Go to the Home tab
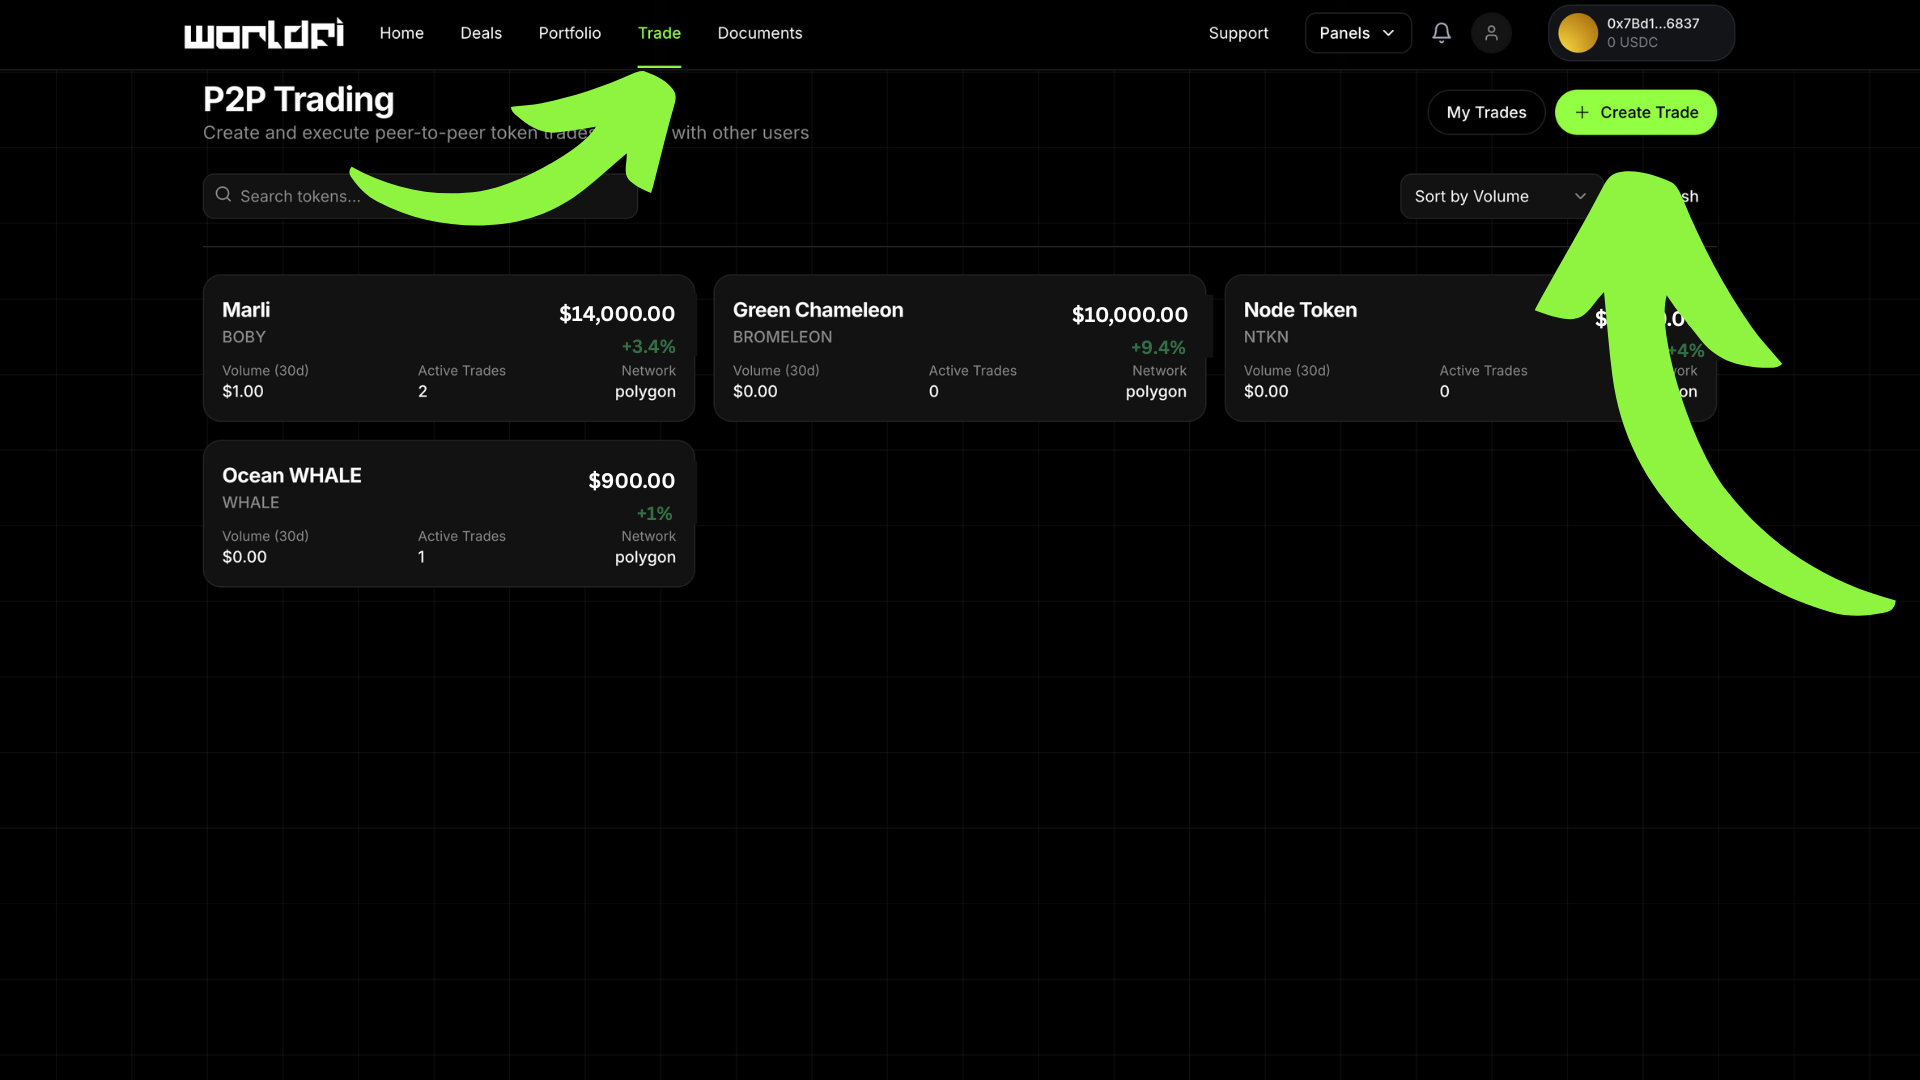The height and width of the screenshot is (1080, 1920). (401, 33)
